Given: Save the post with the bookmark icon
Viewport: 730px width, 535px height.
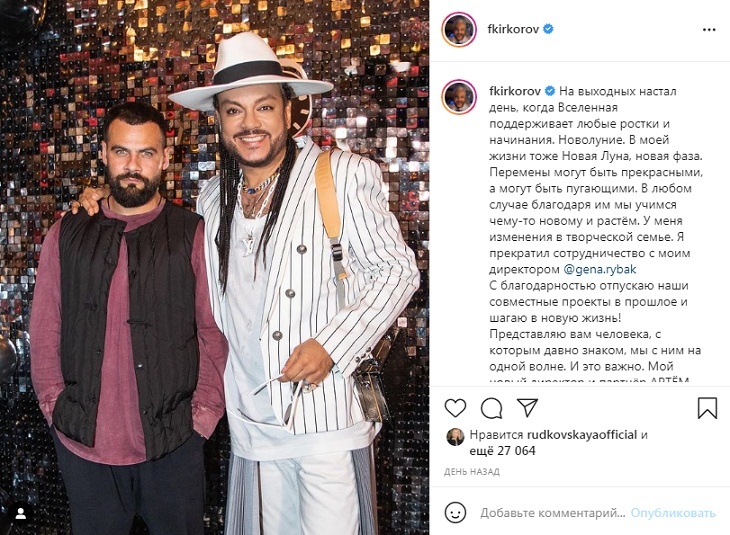Looking at the screenshot, I should [707, 408].
